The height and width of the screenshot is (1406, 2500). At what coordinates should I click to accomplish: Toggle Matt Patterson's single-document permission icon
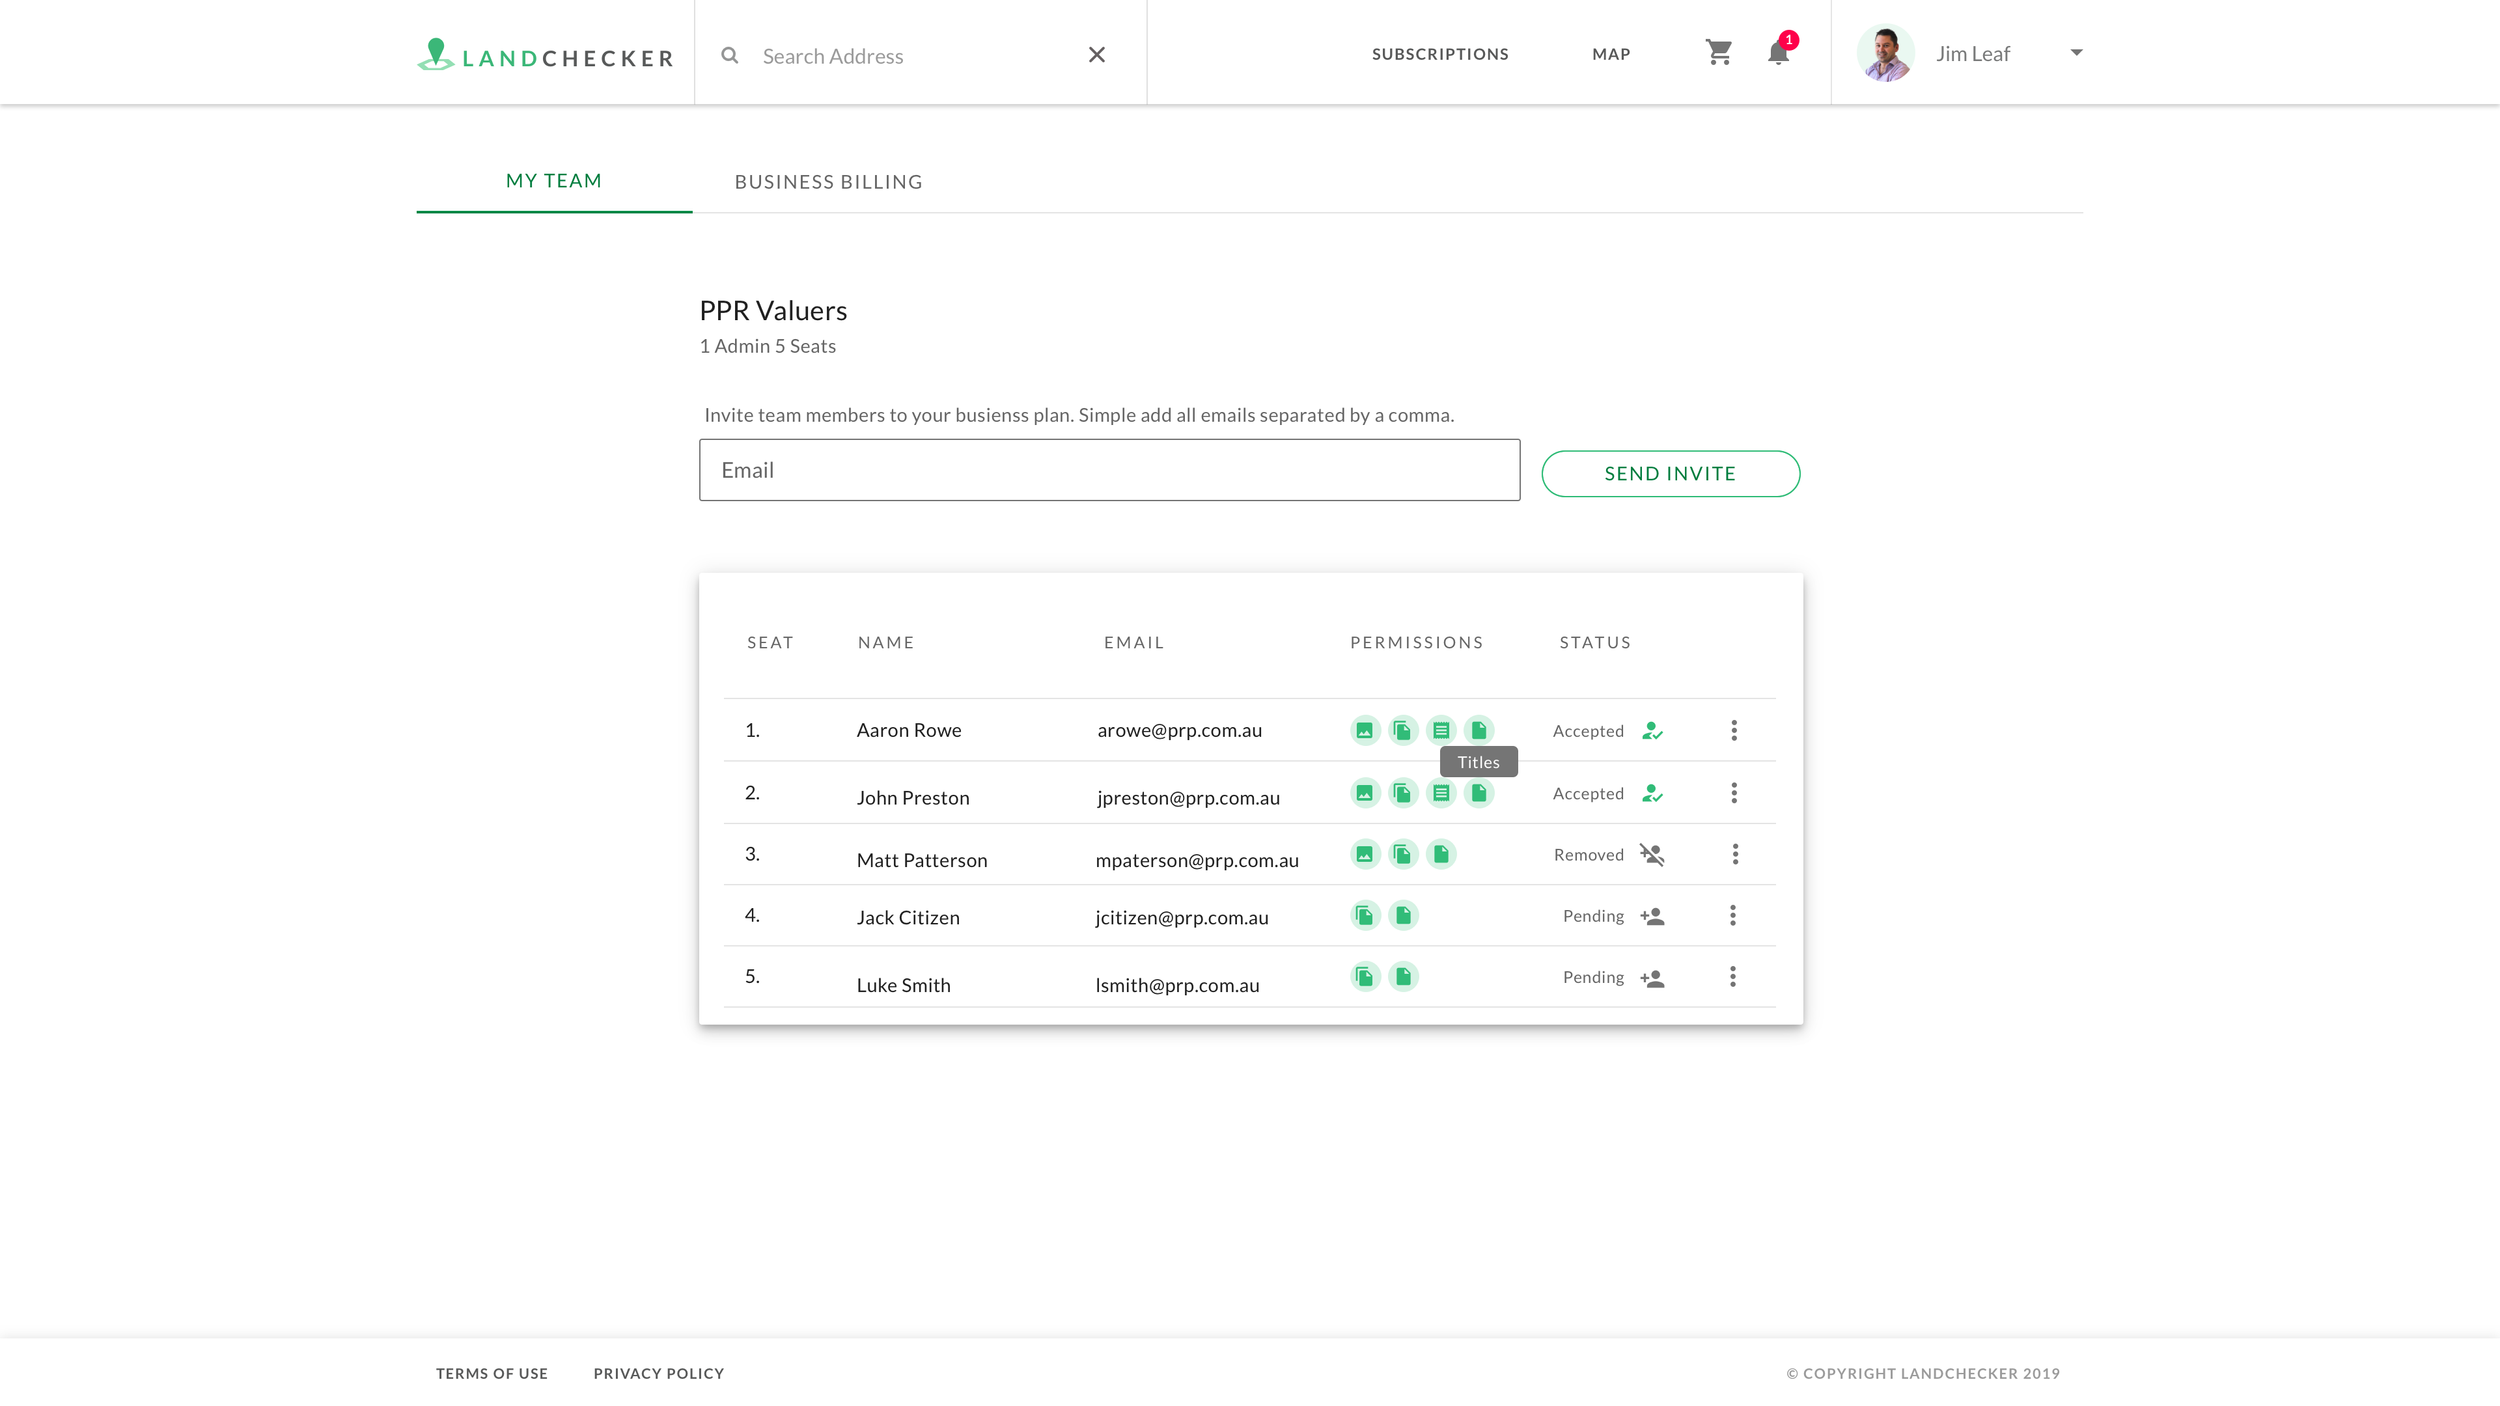click(x=1440, y=854)
